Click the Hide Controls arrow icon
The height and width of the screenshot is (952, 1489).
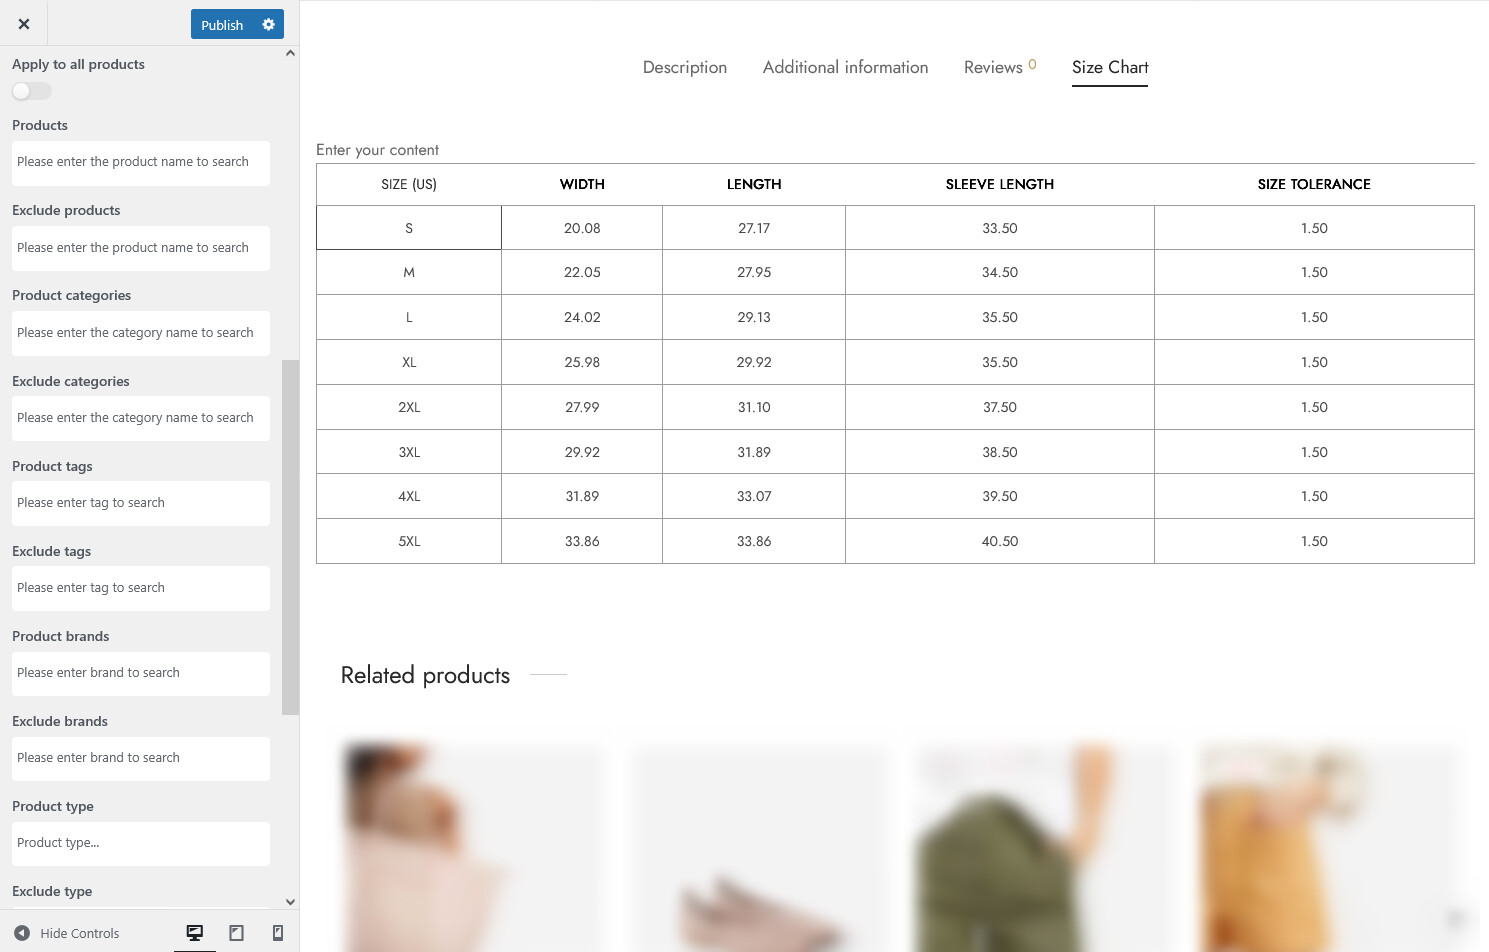tap(22, 933)
